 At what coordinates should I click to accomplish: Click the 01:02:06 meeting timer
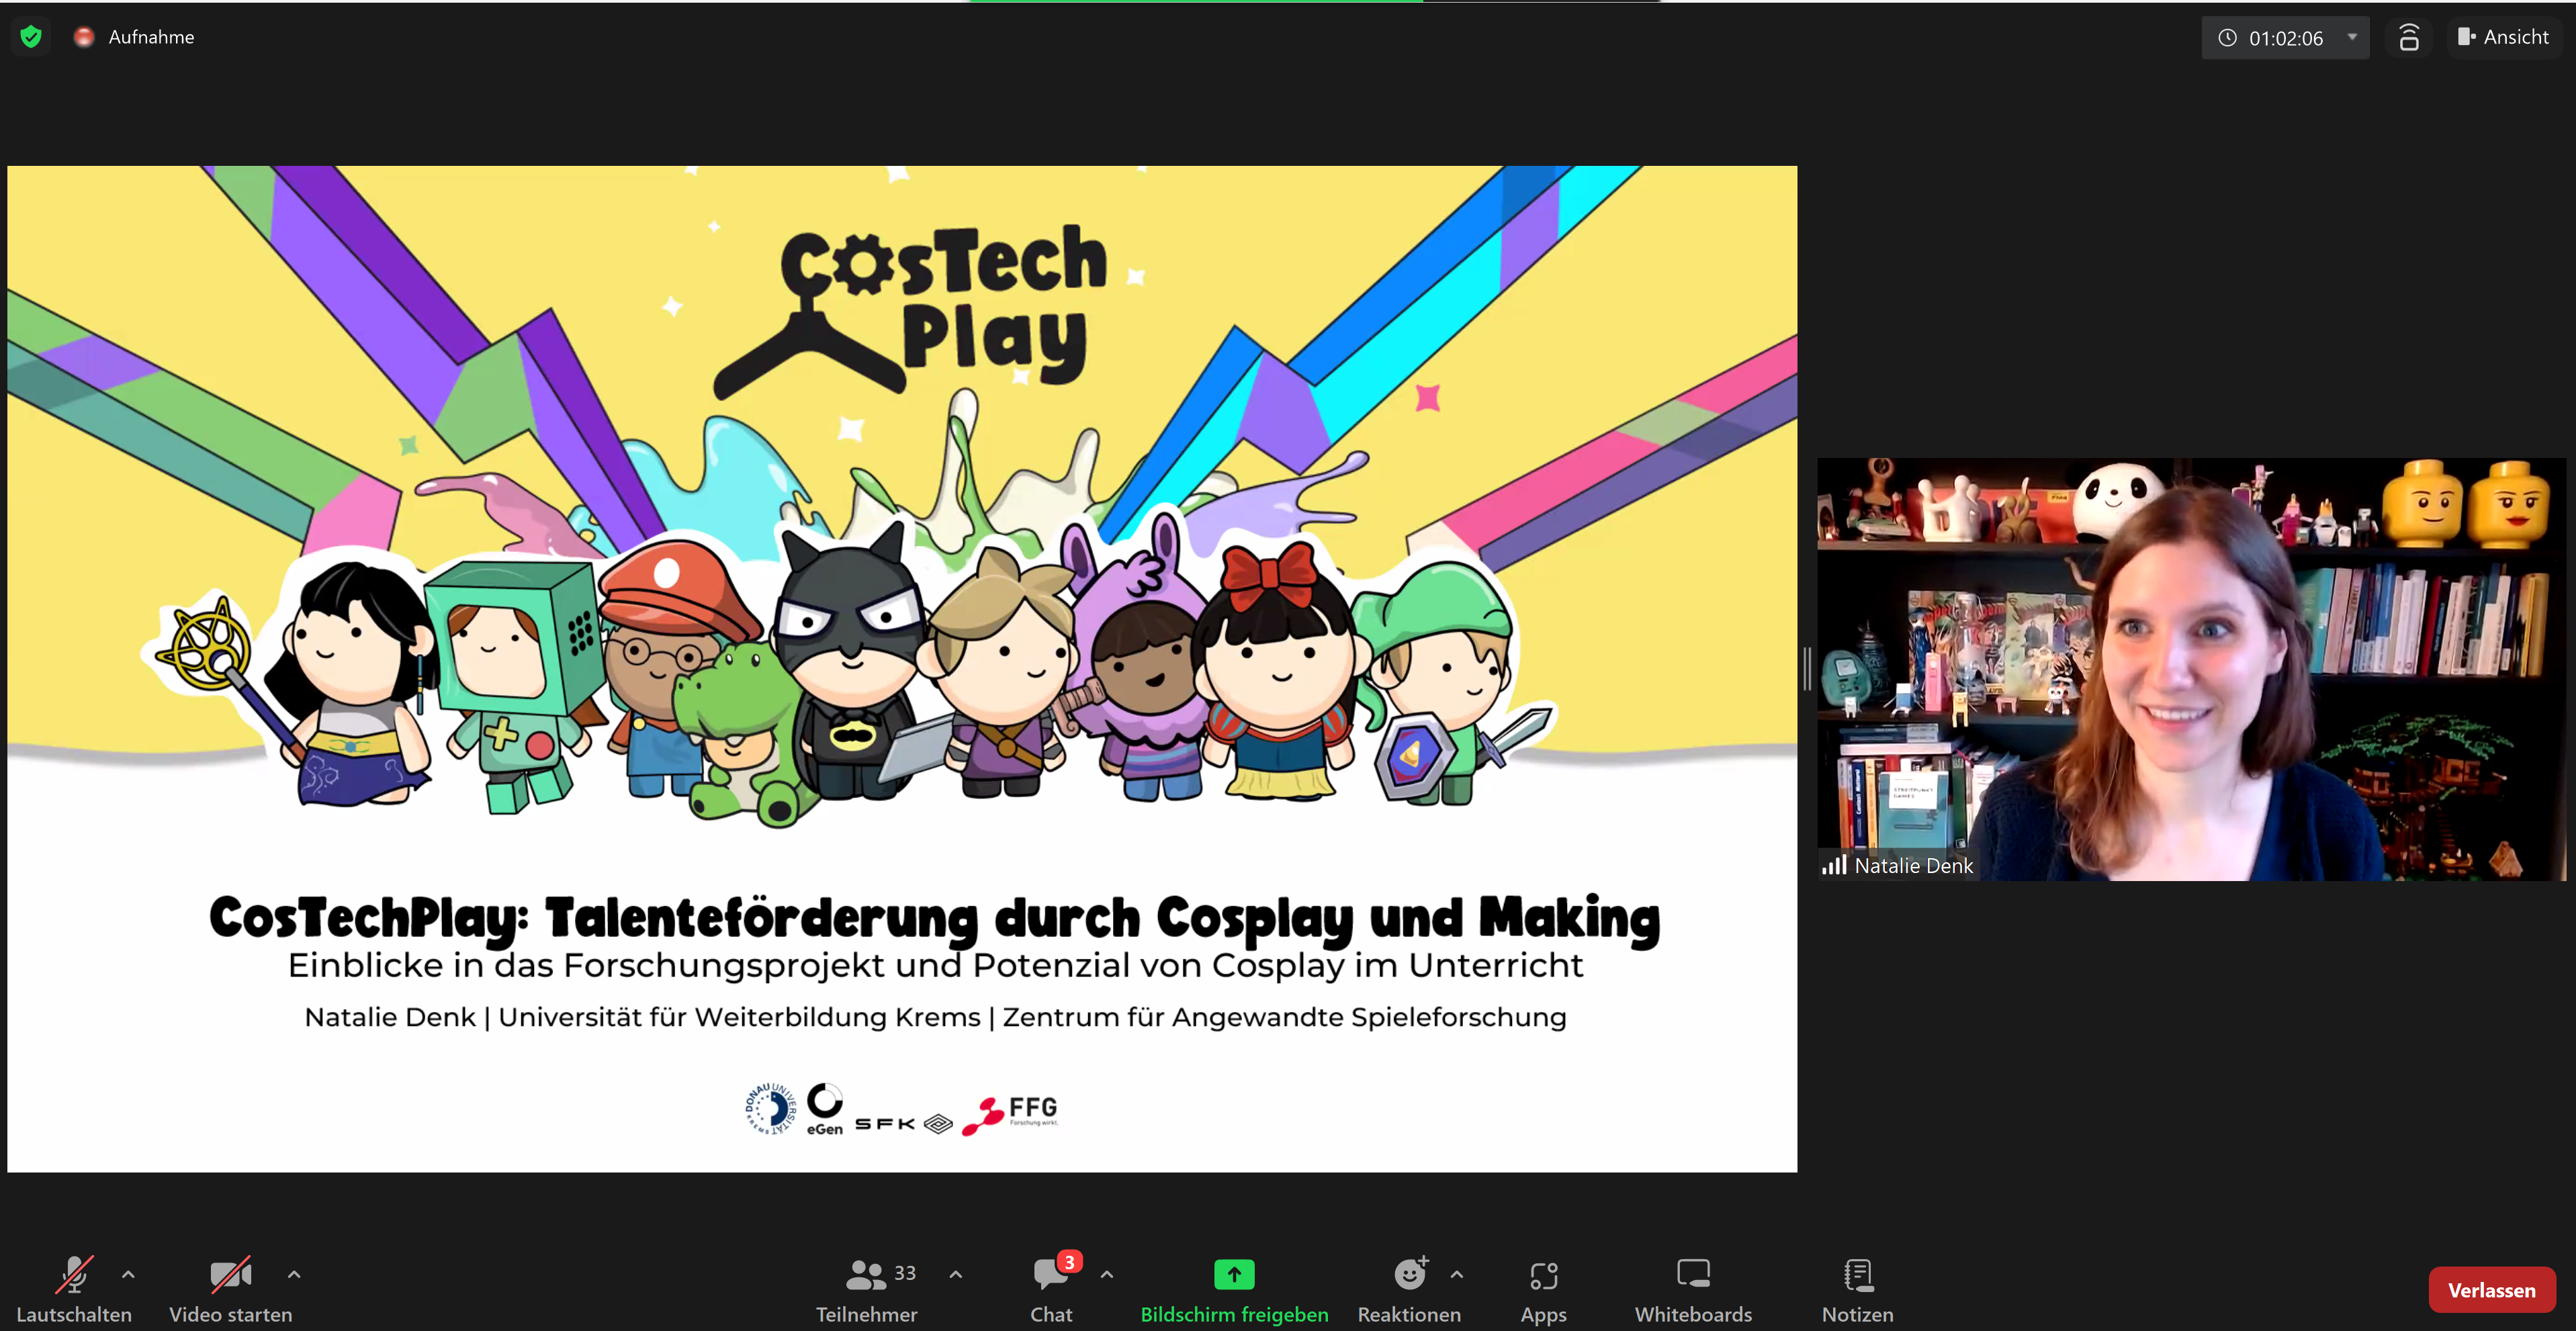point(2286,38)
